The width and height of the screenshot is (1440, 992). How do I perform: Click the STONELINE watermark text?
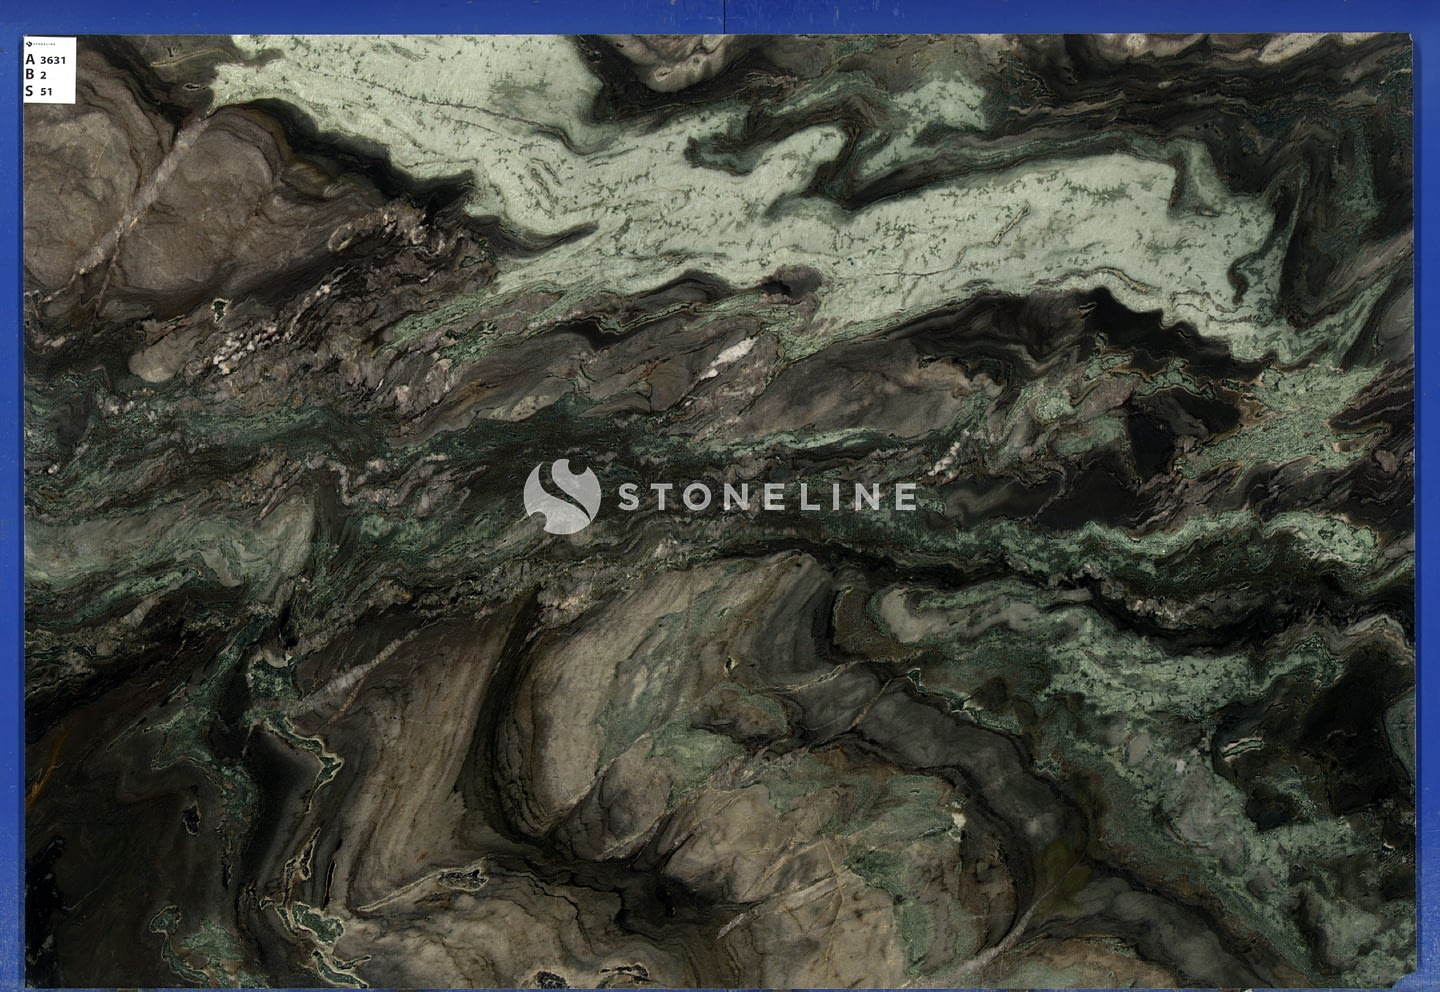pyautogui.click(x=766, y=497)
